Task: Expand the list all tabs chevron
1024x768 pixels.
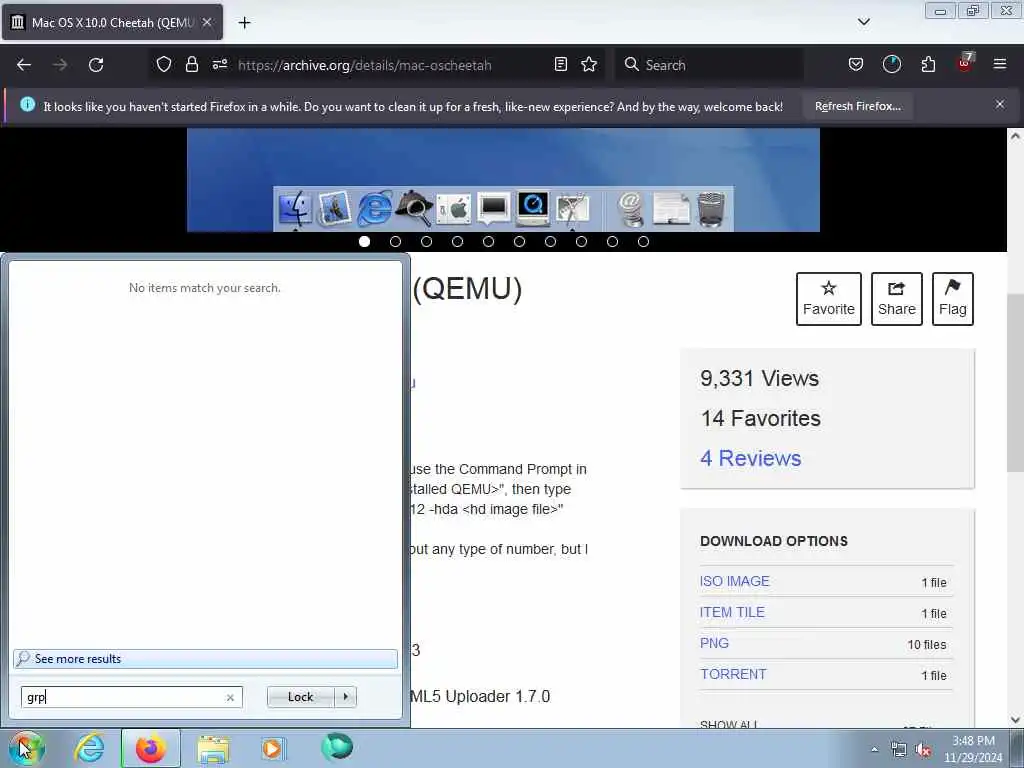Action: [x=863, y=22]
